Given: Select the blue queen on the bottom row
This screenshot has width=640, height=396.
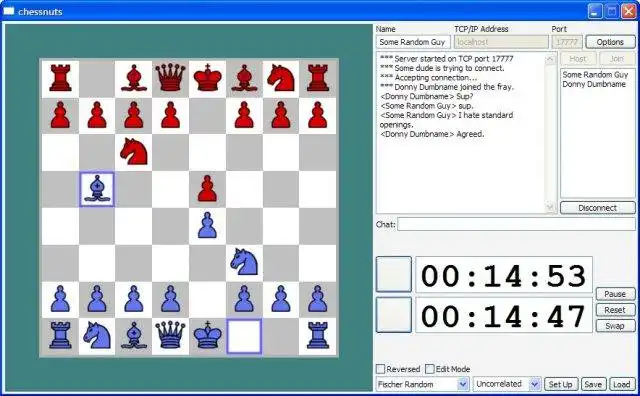Looking at the screenshot, I should (170, 335).
